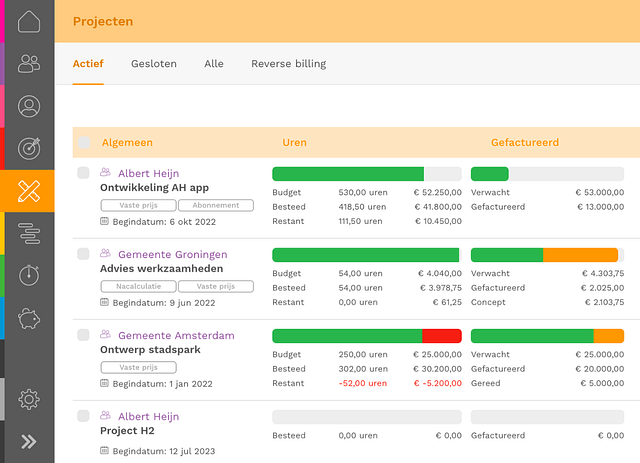The height and width of the screenshot is (463, 640).
Task: Check the Ontwerp stadspark project checkbox
Action: (83, 335)
